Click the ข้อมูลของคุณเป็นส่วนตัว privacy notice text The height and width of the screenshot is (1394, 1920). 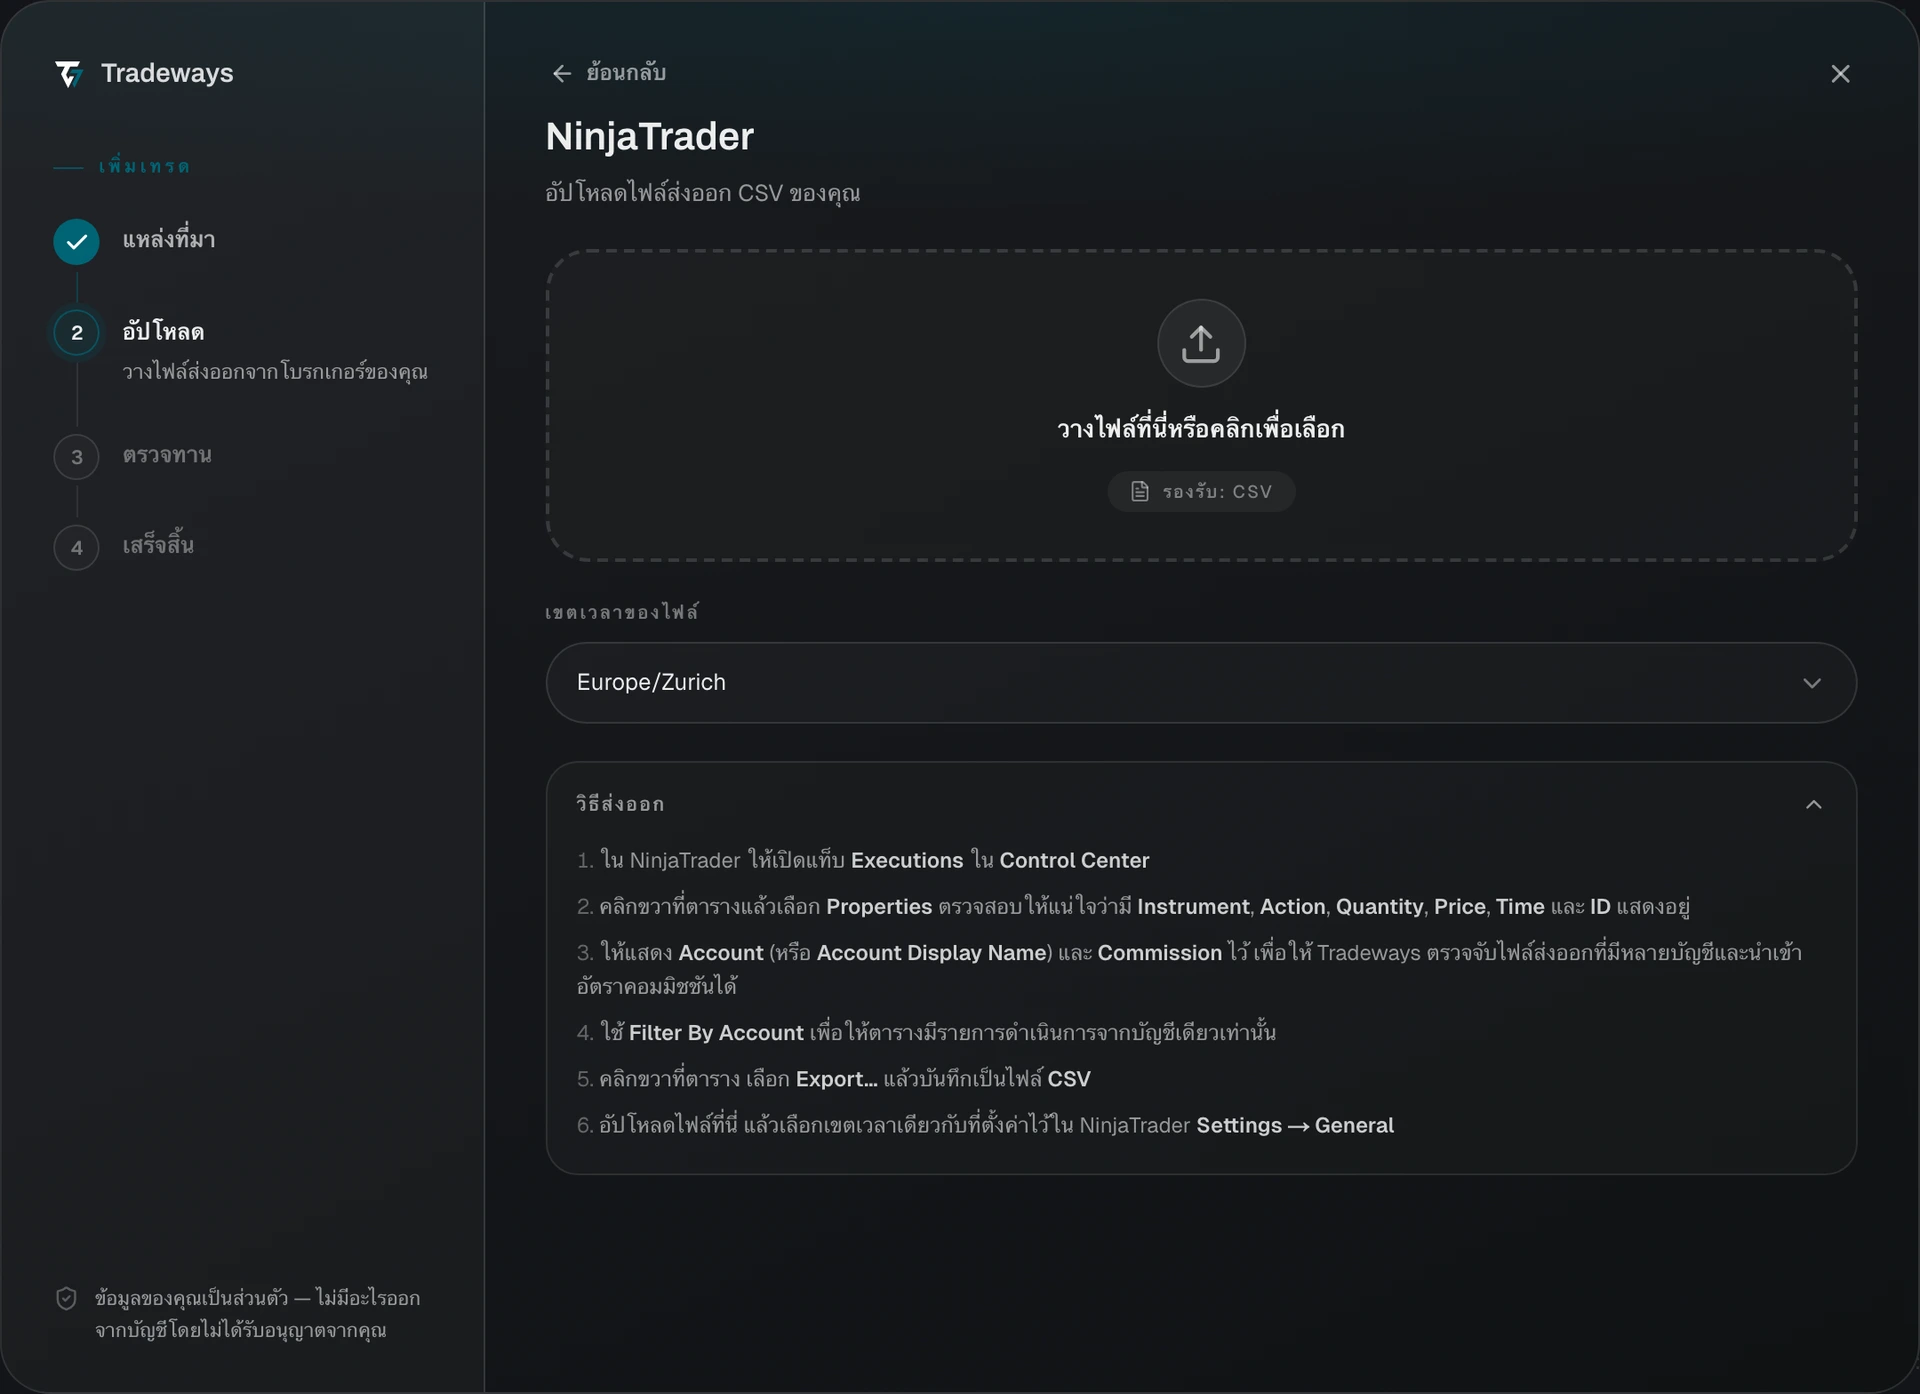point(257,1314)
